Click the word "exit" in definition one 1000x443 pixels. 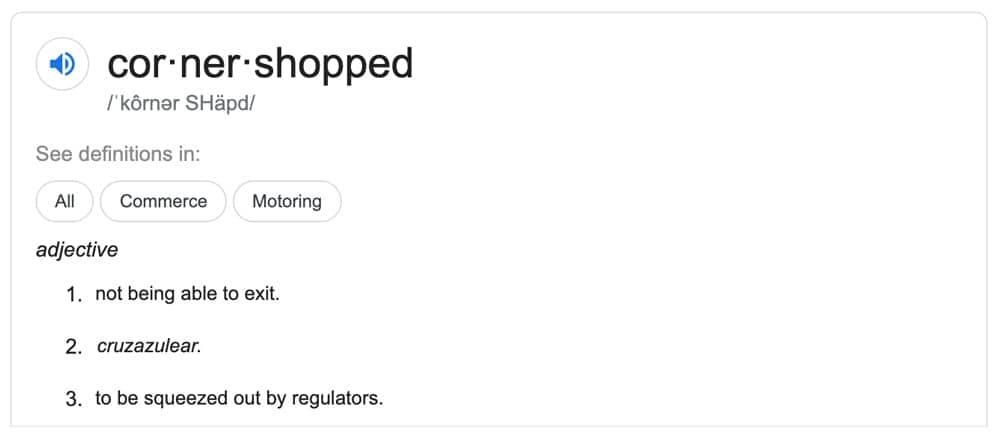(x=263, y=294)
